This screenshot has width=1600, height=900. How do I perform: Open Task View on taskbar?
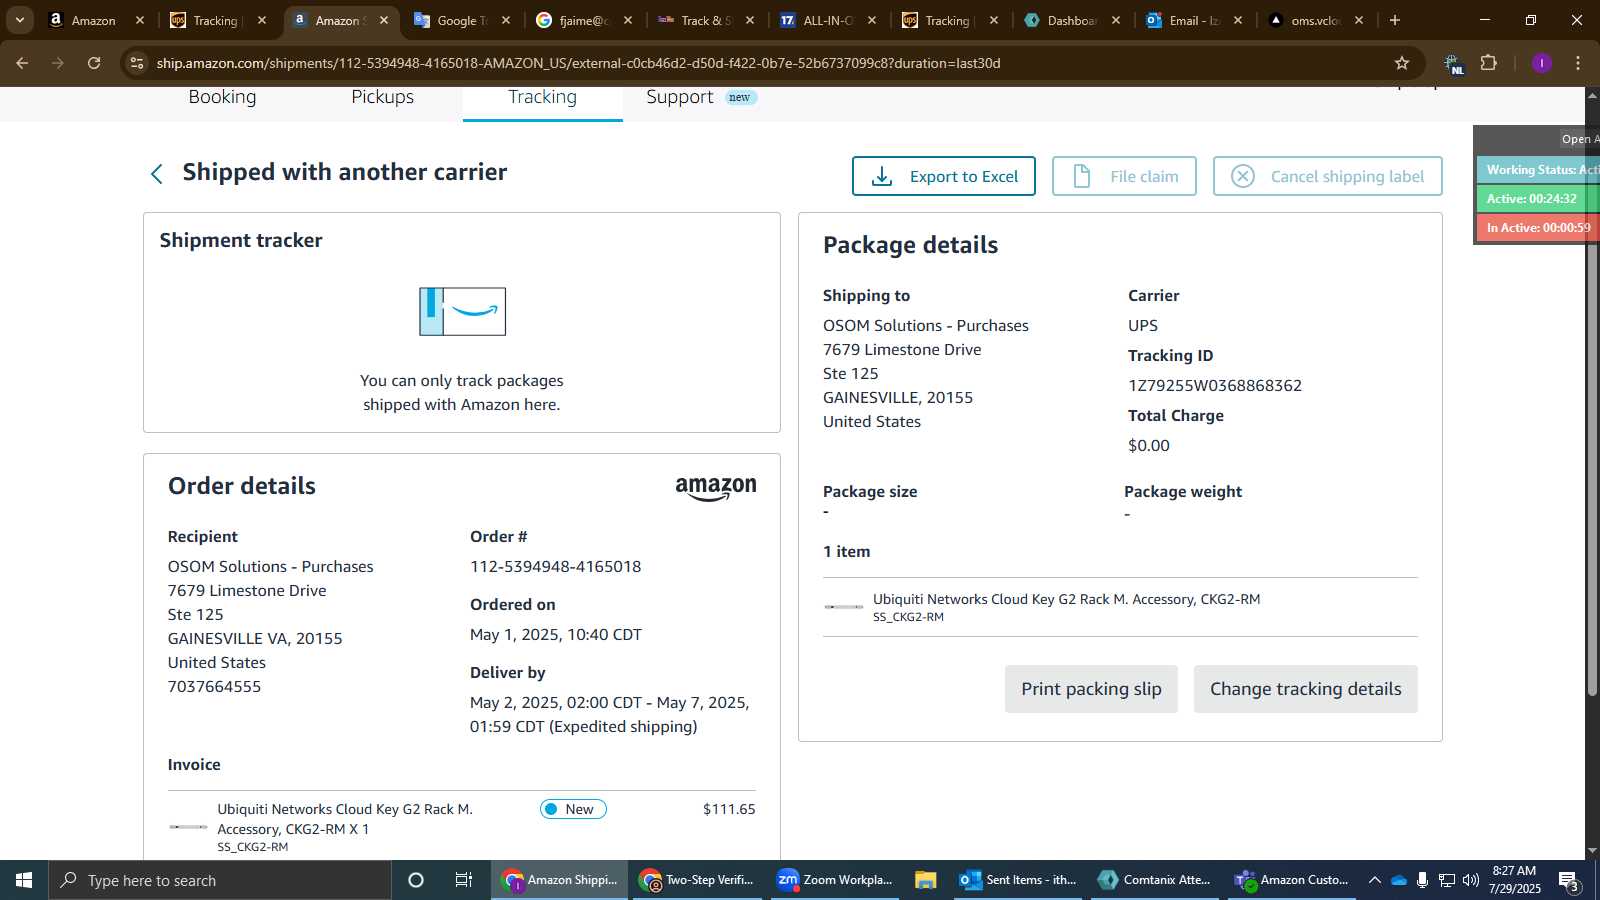464,880
